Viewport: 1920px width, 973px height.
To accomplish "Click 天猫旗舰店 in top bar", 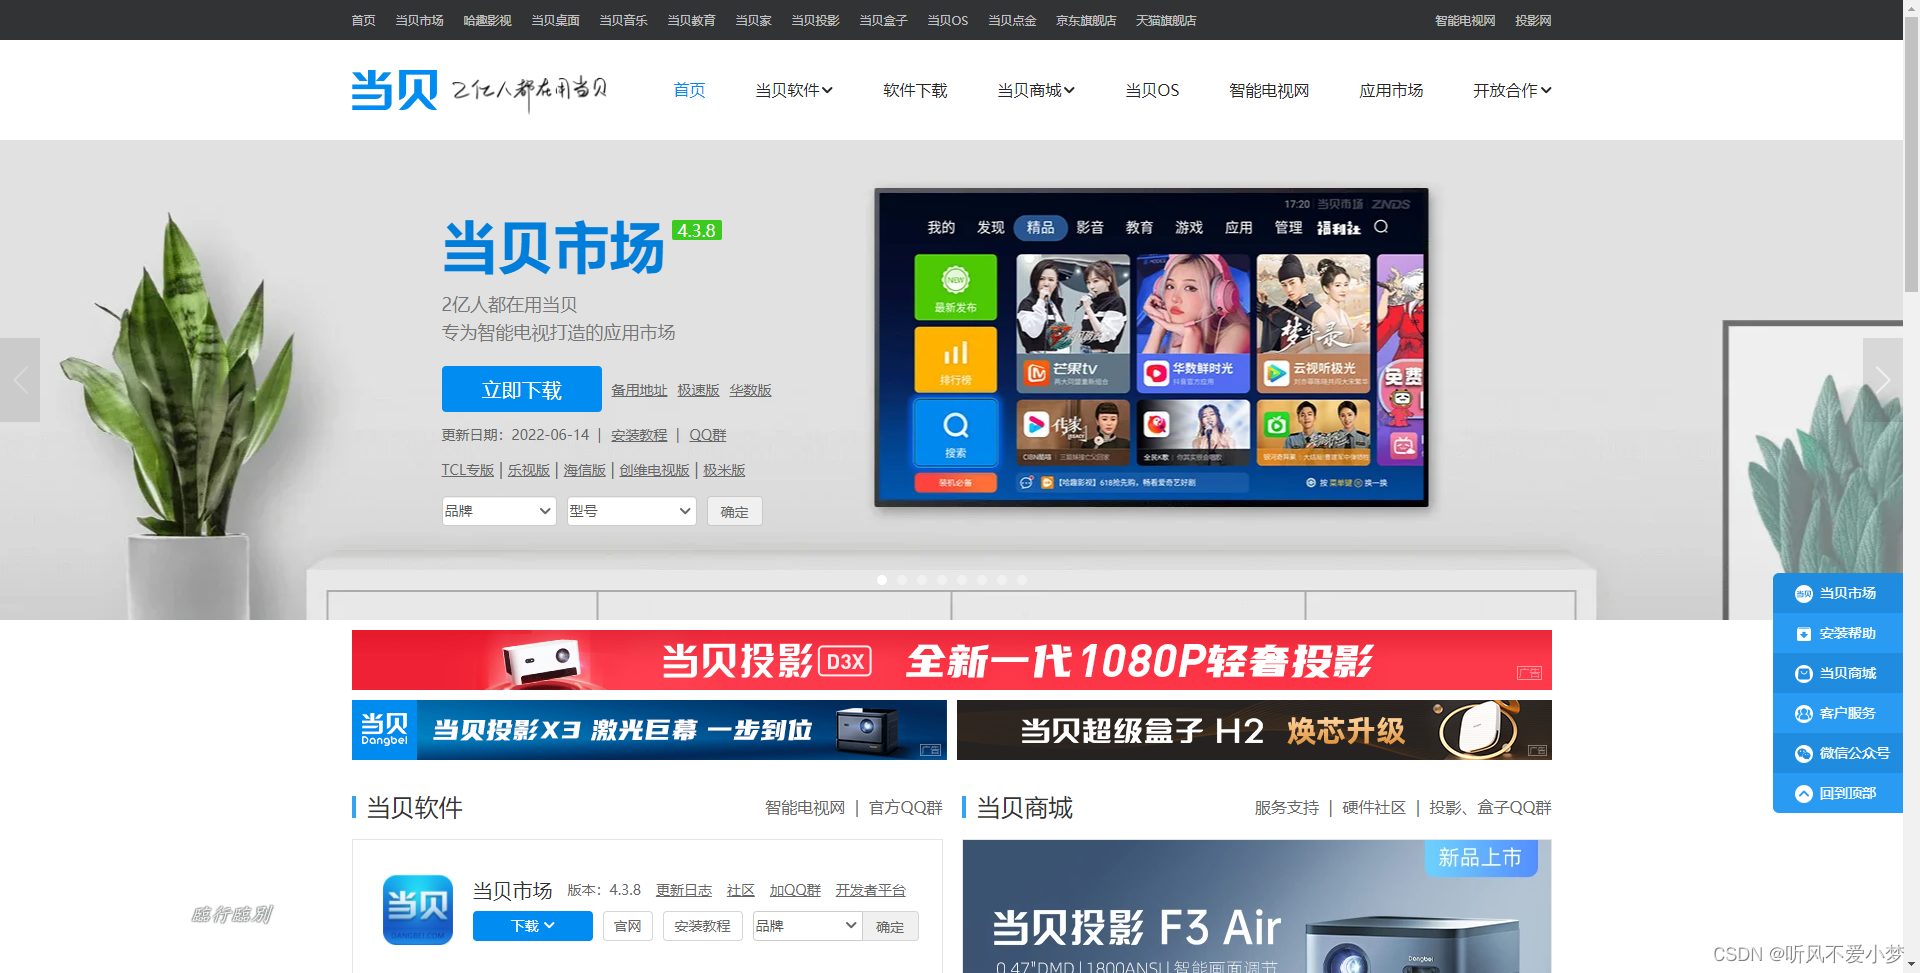I will point(1166,20).
